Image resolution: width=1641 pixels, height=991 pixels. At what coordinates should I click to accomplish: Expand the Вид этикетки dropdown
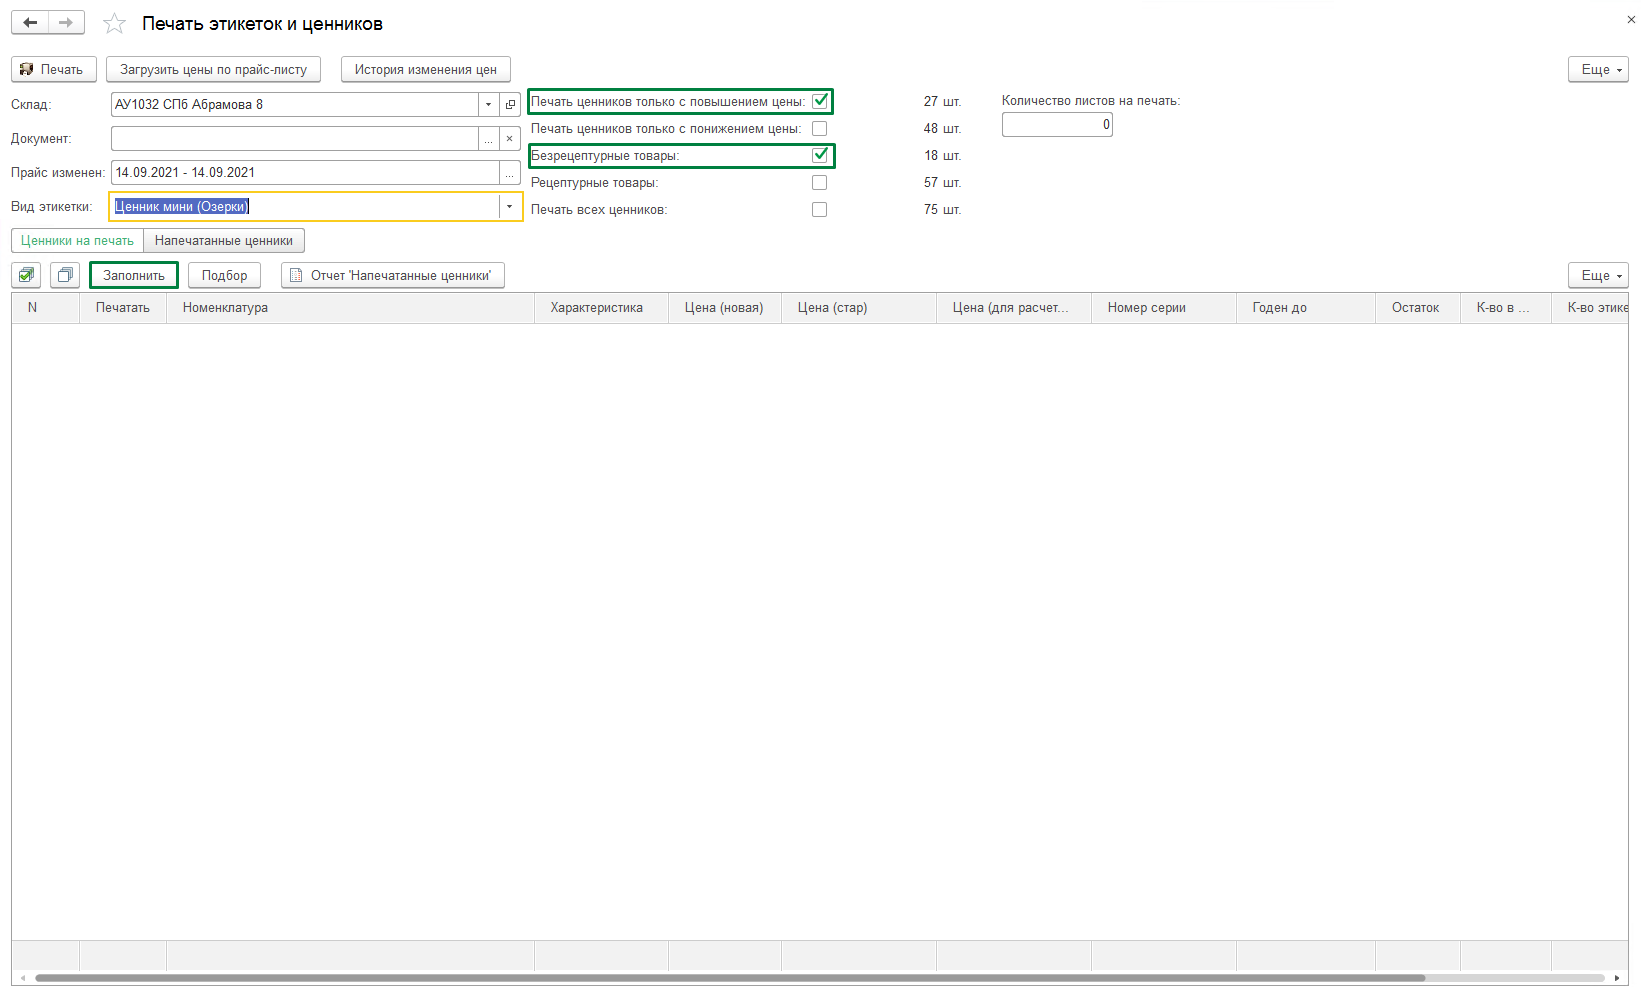pos(509,207)
